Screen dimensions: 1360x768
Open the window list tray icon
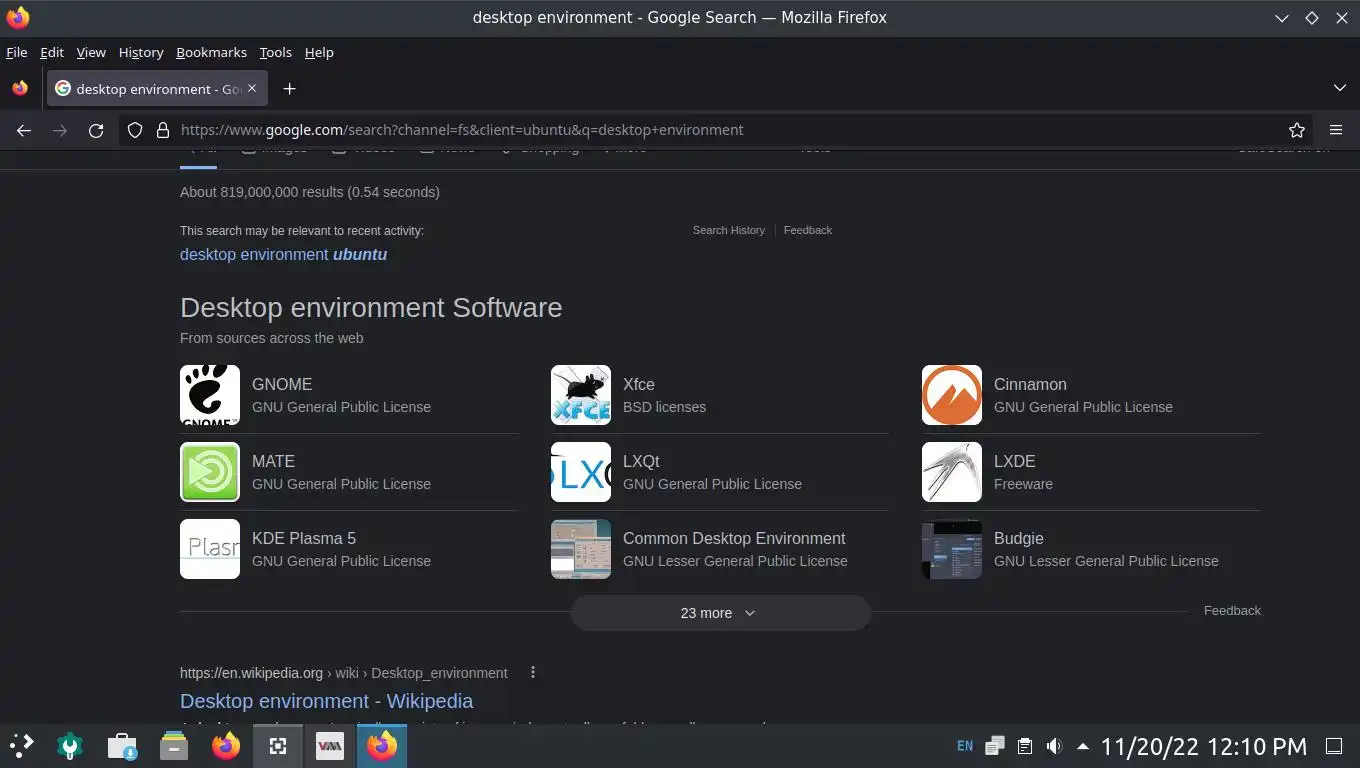click(995, 746)
